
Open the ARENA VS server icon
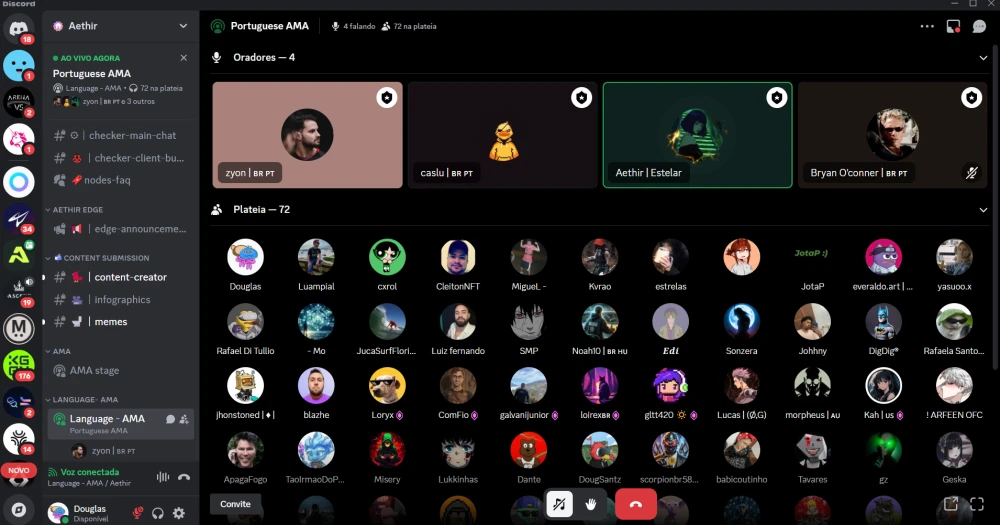tap(18, 102)
